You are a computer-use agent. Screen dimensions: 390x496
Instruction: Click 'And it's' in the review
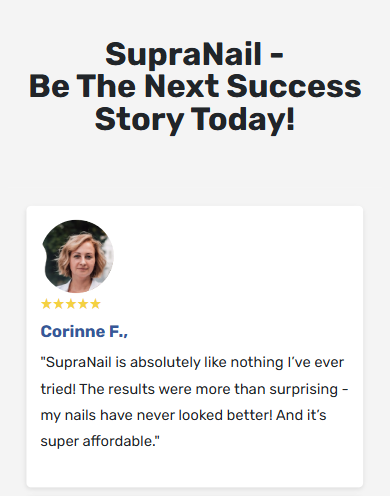pyautogui.click(x=301, y=415)
